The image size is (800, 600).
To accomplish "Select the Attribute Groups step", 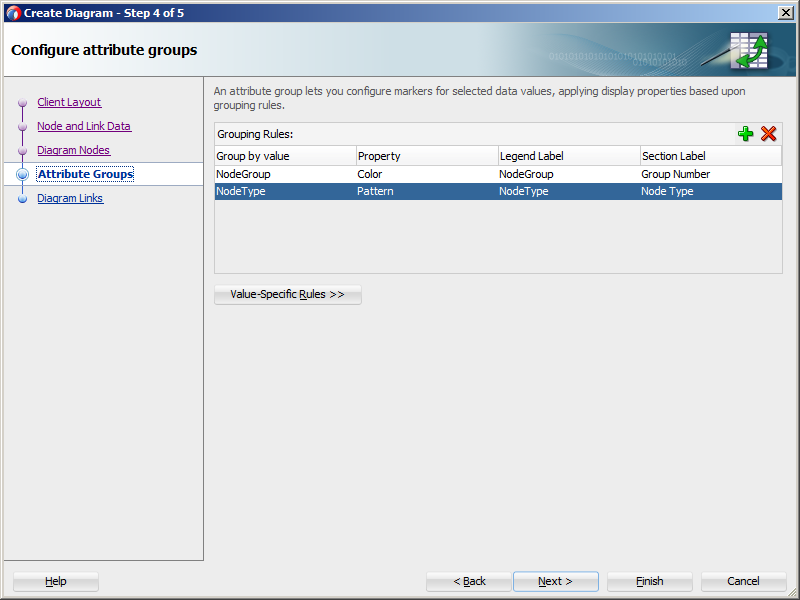I will 85,174.
